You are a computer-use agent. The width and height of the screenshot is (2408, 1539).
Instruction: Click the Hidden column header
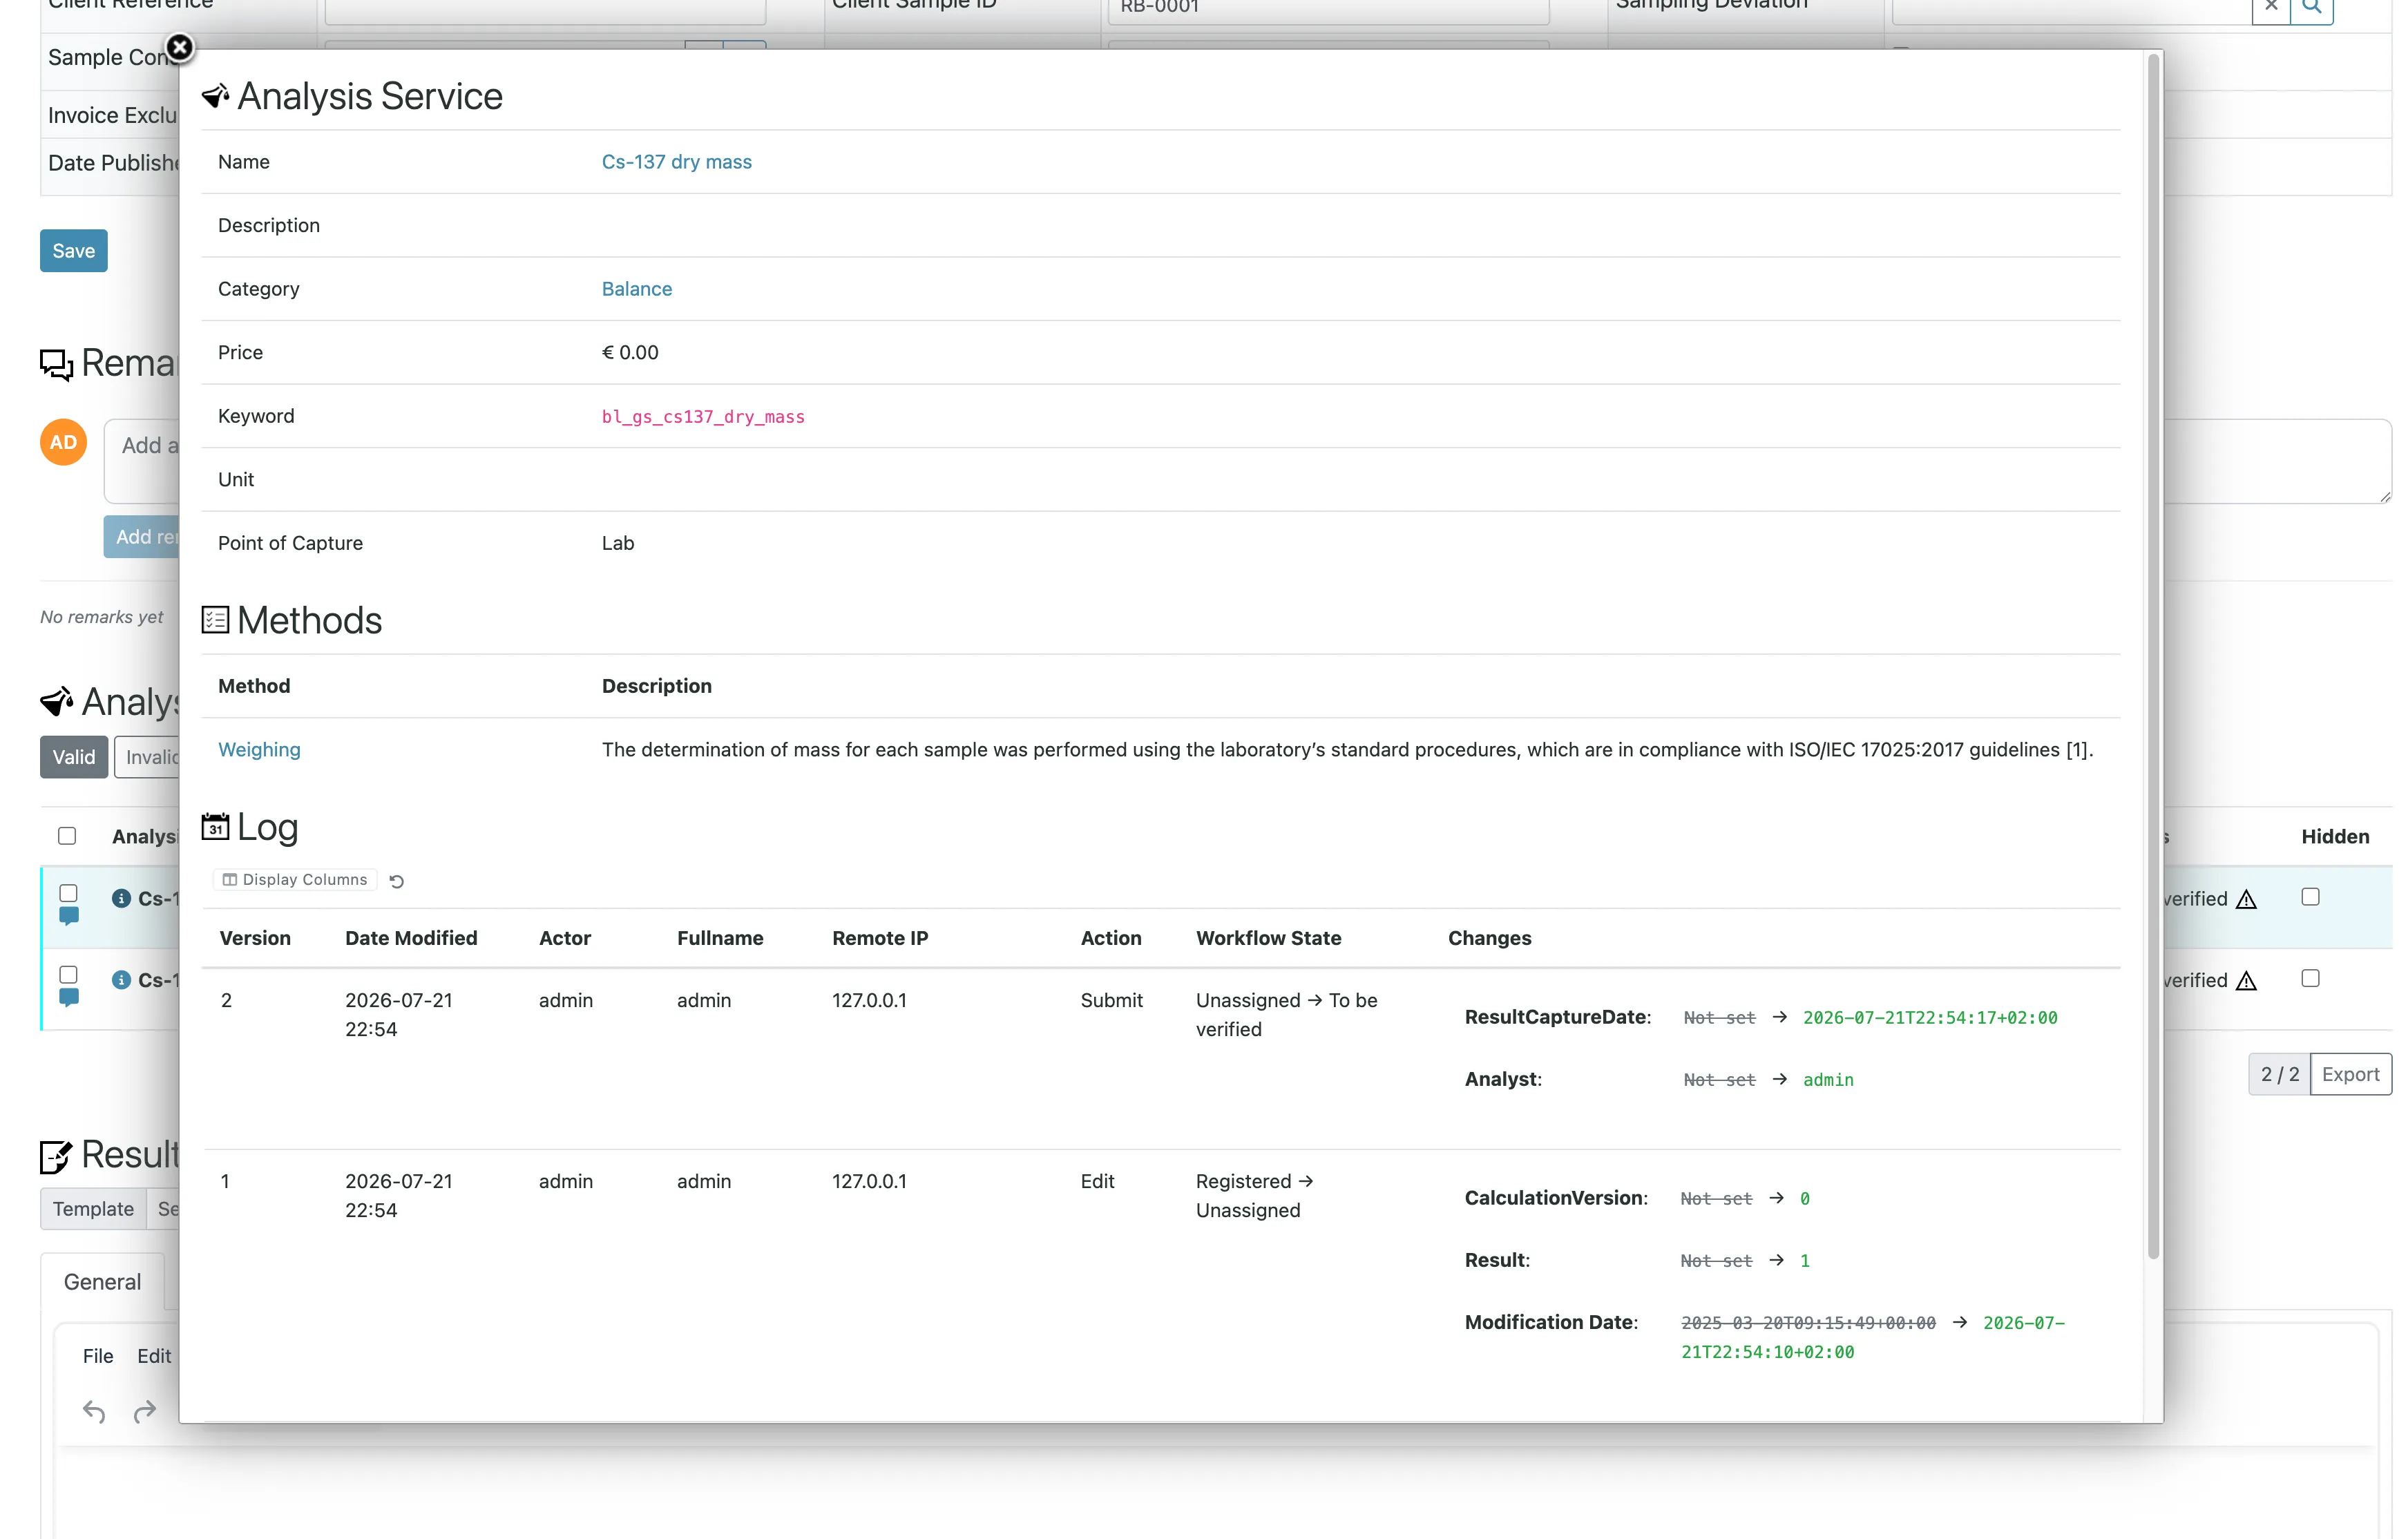tap(2335, 837)
